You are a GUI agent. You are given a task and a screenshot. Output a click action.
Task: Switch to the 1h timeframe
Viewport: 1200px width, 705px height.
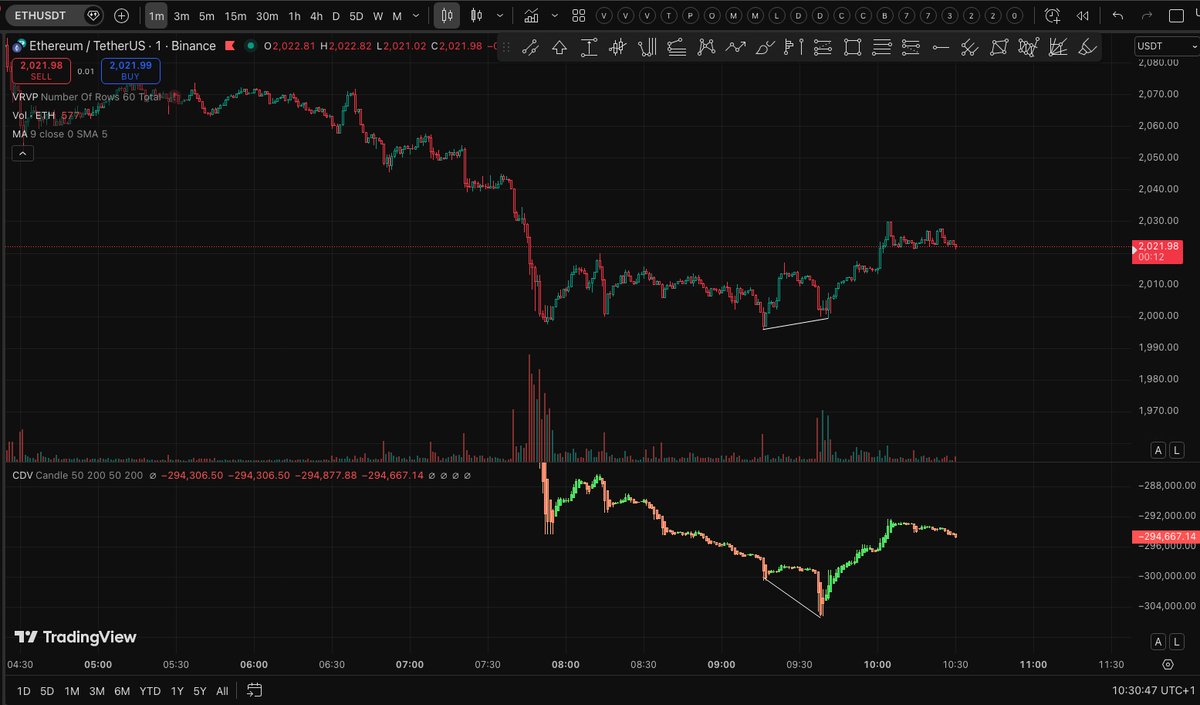(x=294, y=16)
